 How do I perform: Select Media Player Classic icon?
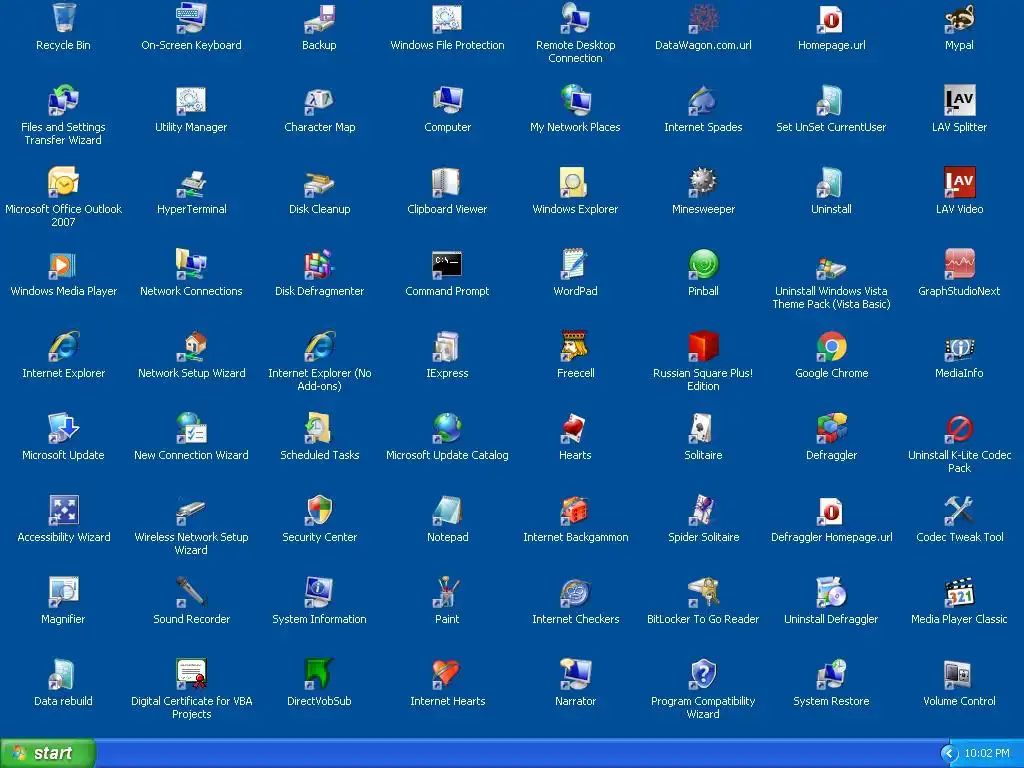click(959, 592)
